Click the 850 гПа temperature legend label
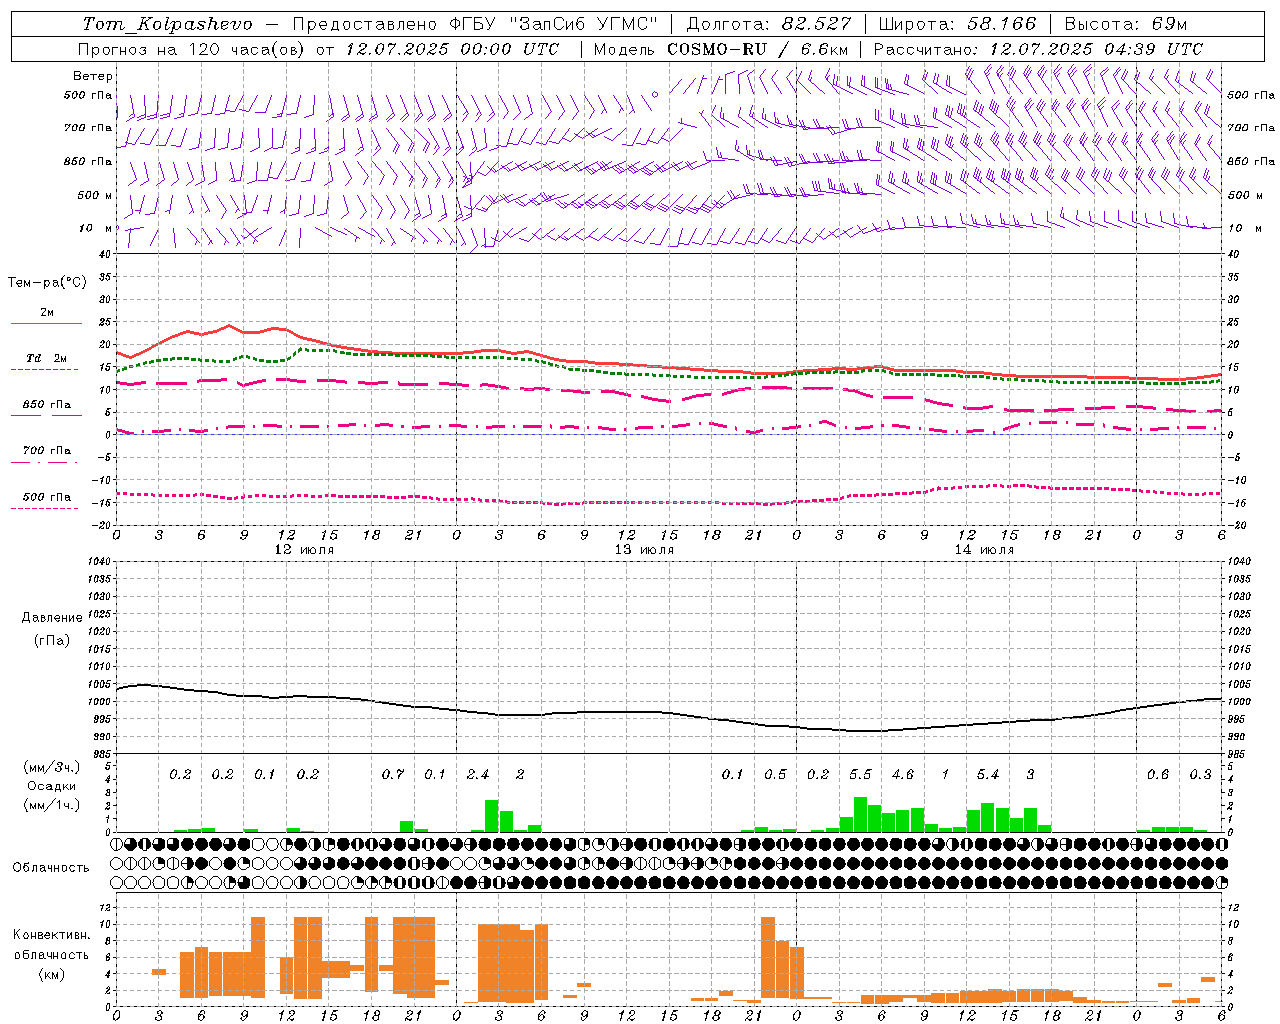 (x=47, y=405)
